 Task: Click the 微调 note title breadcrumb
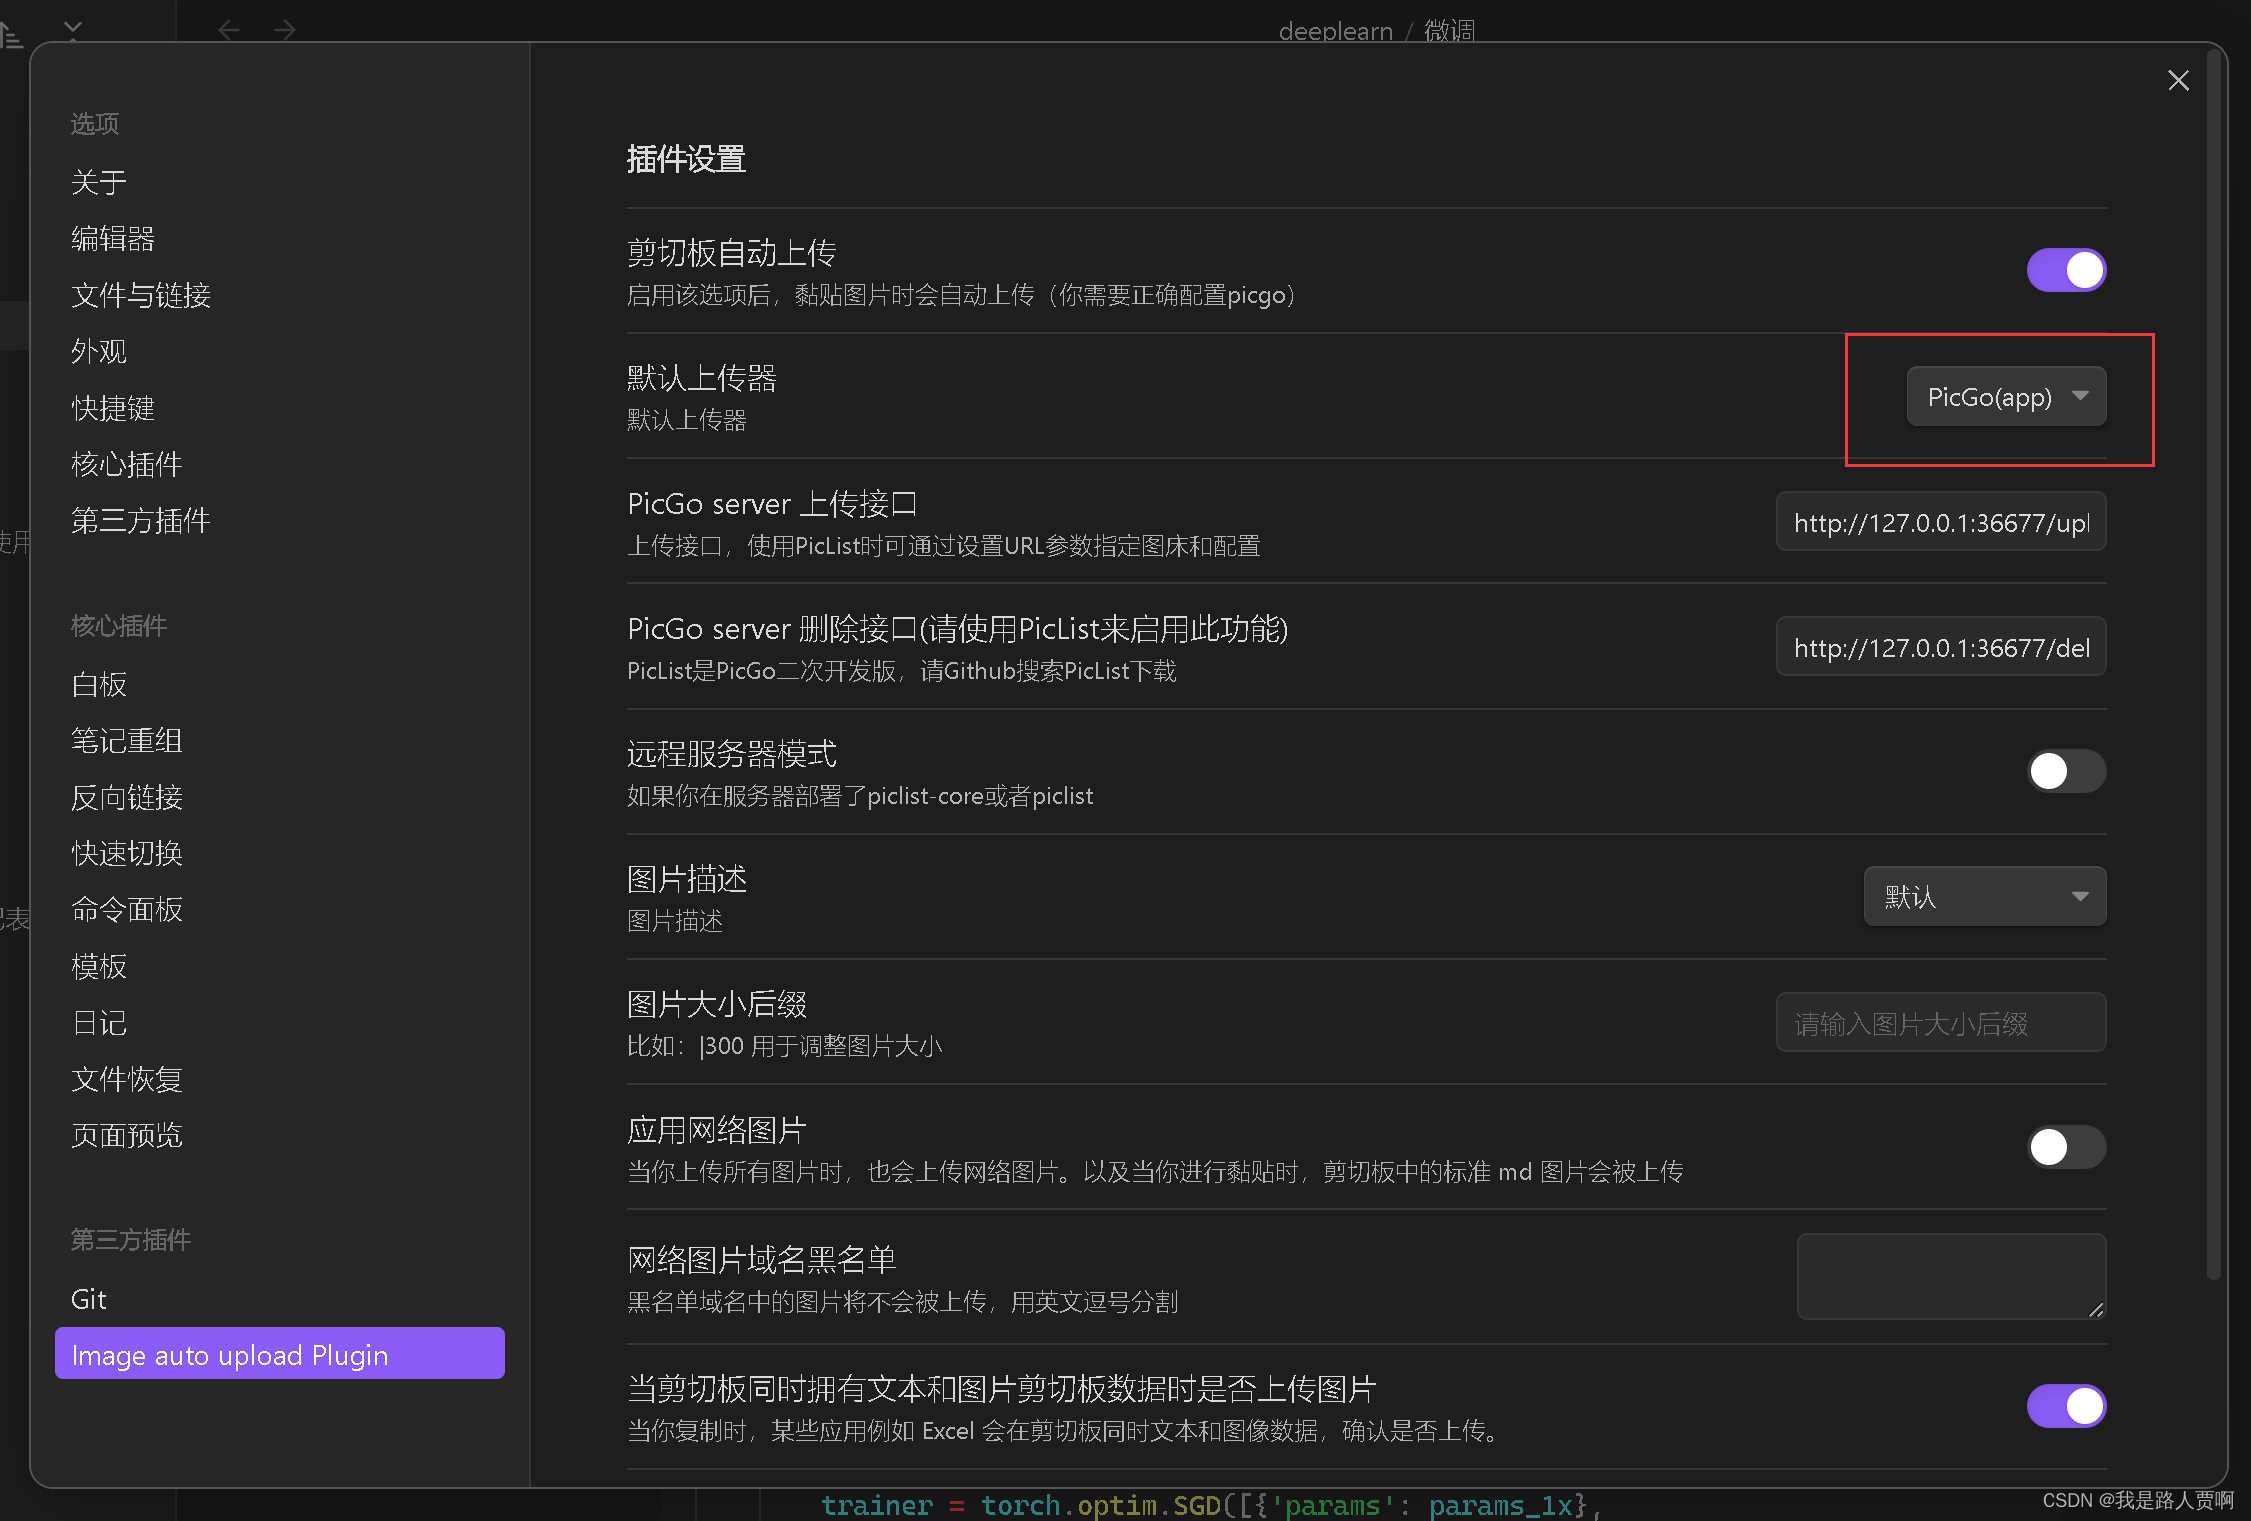point(1449,31)
